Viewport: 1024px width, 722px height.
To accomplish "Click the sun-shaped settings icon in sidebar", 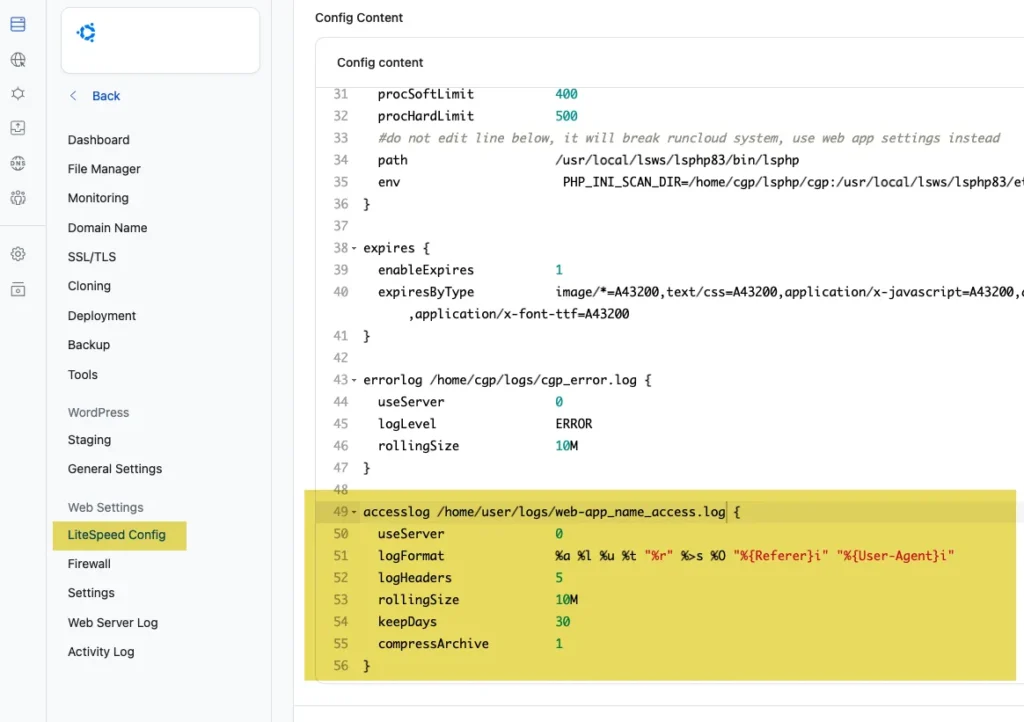I will pos(18,94).
